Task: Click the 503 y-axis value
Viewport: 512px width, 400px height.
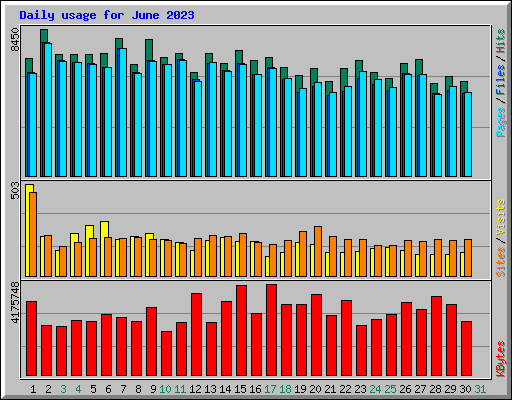Action: (15, 190)
